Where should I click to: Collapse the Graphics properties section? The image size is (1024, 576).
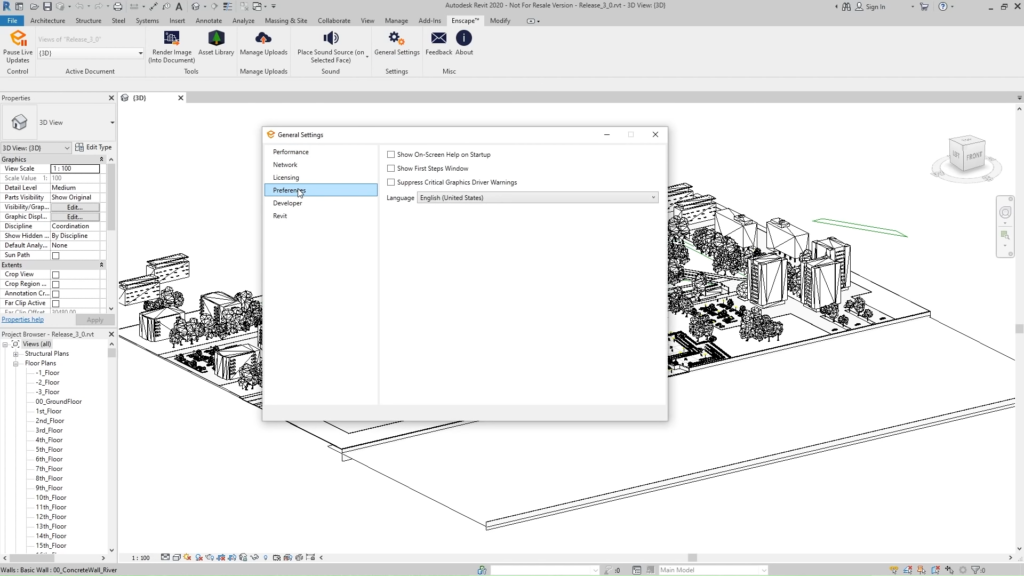tap(101, 159)
